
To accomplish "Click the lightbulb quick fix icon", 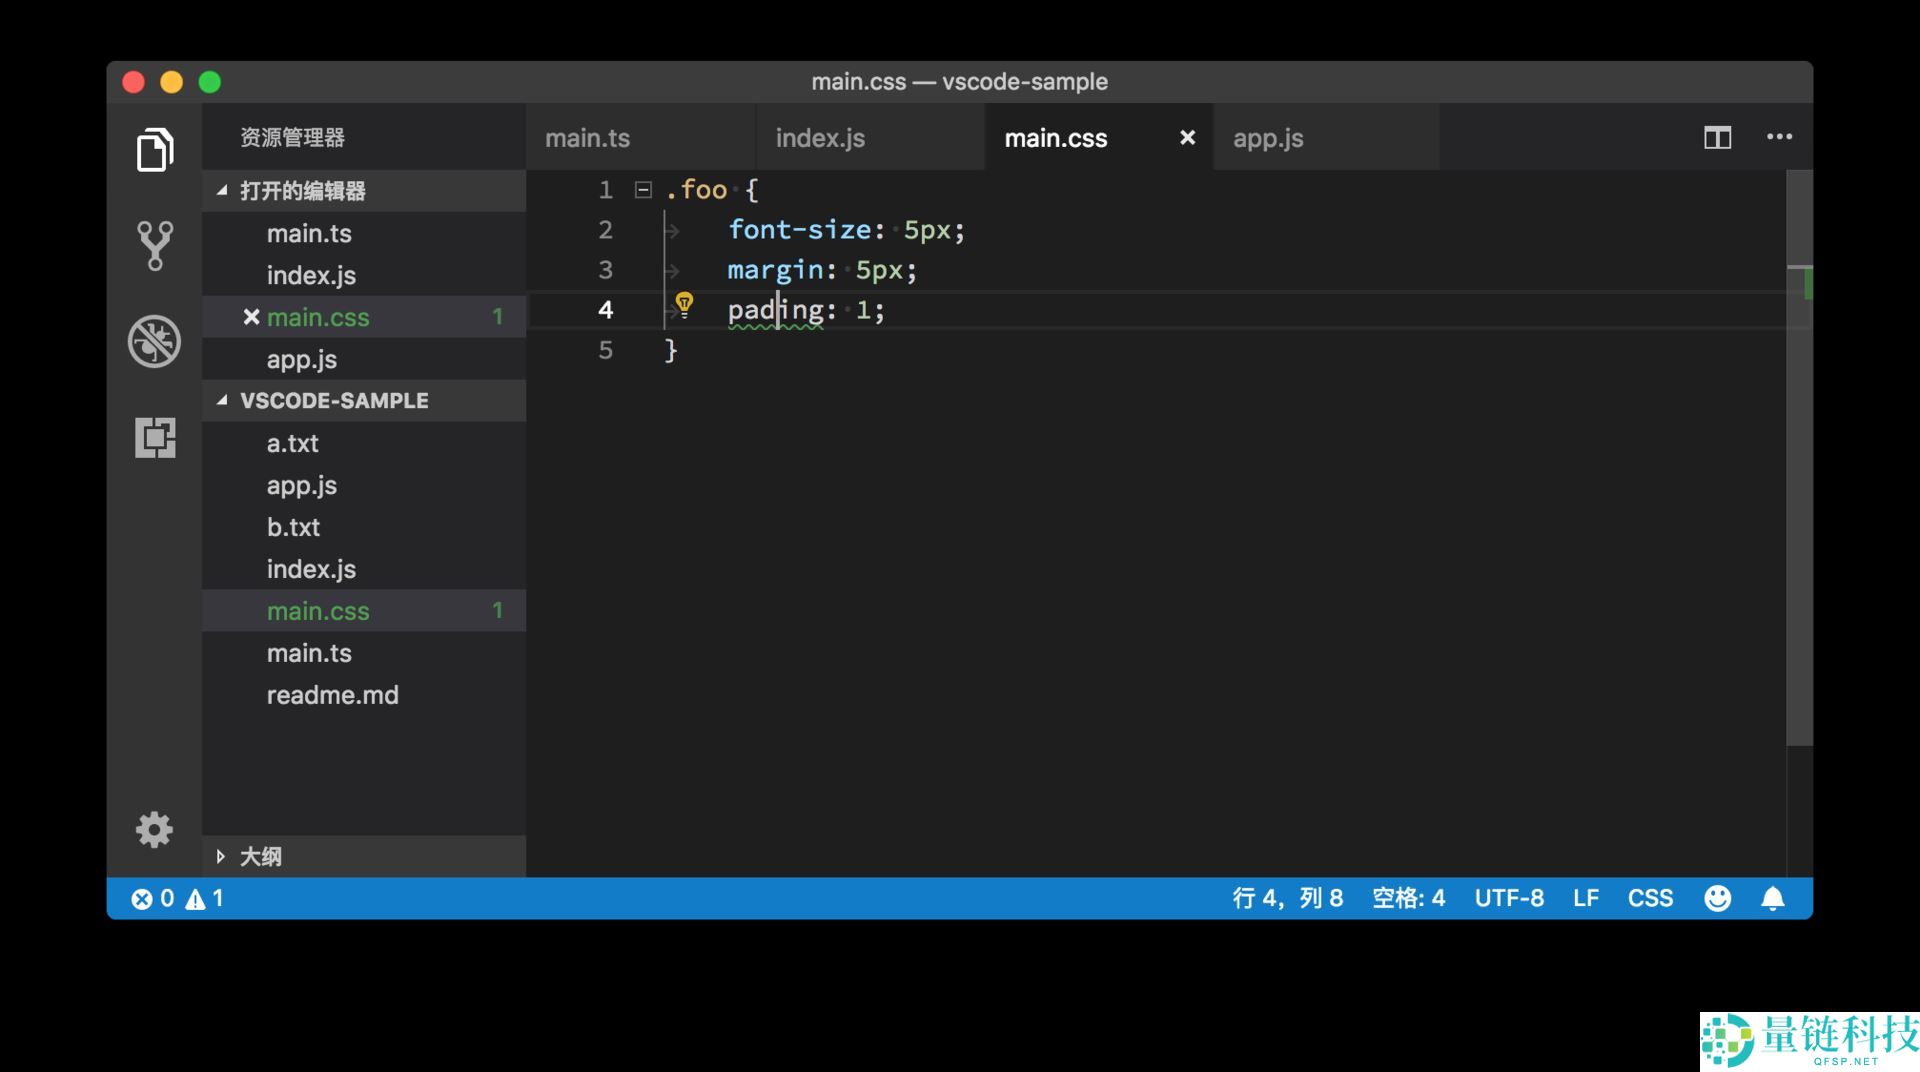I will [x=684, y=304].
